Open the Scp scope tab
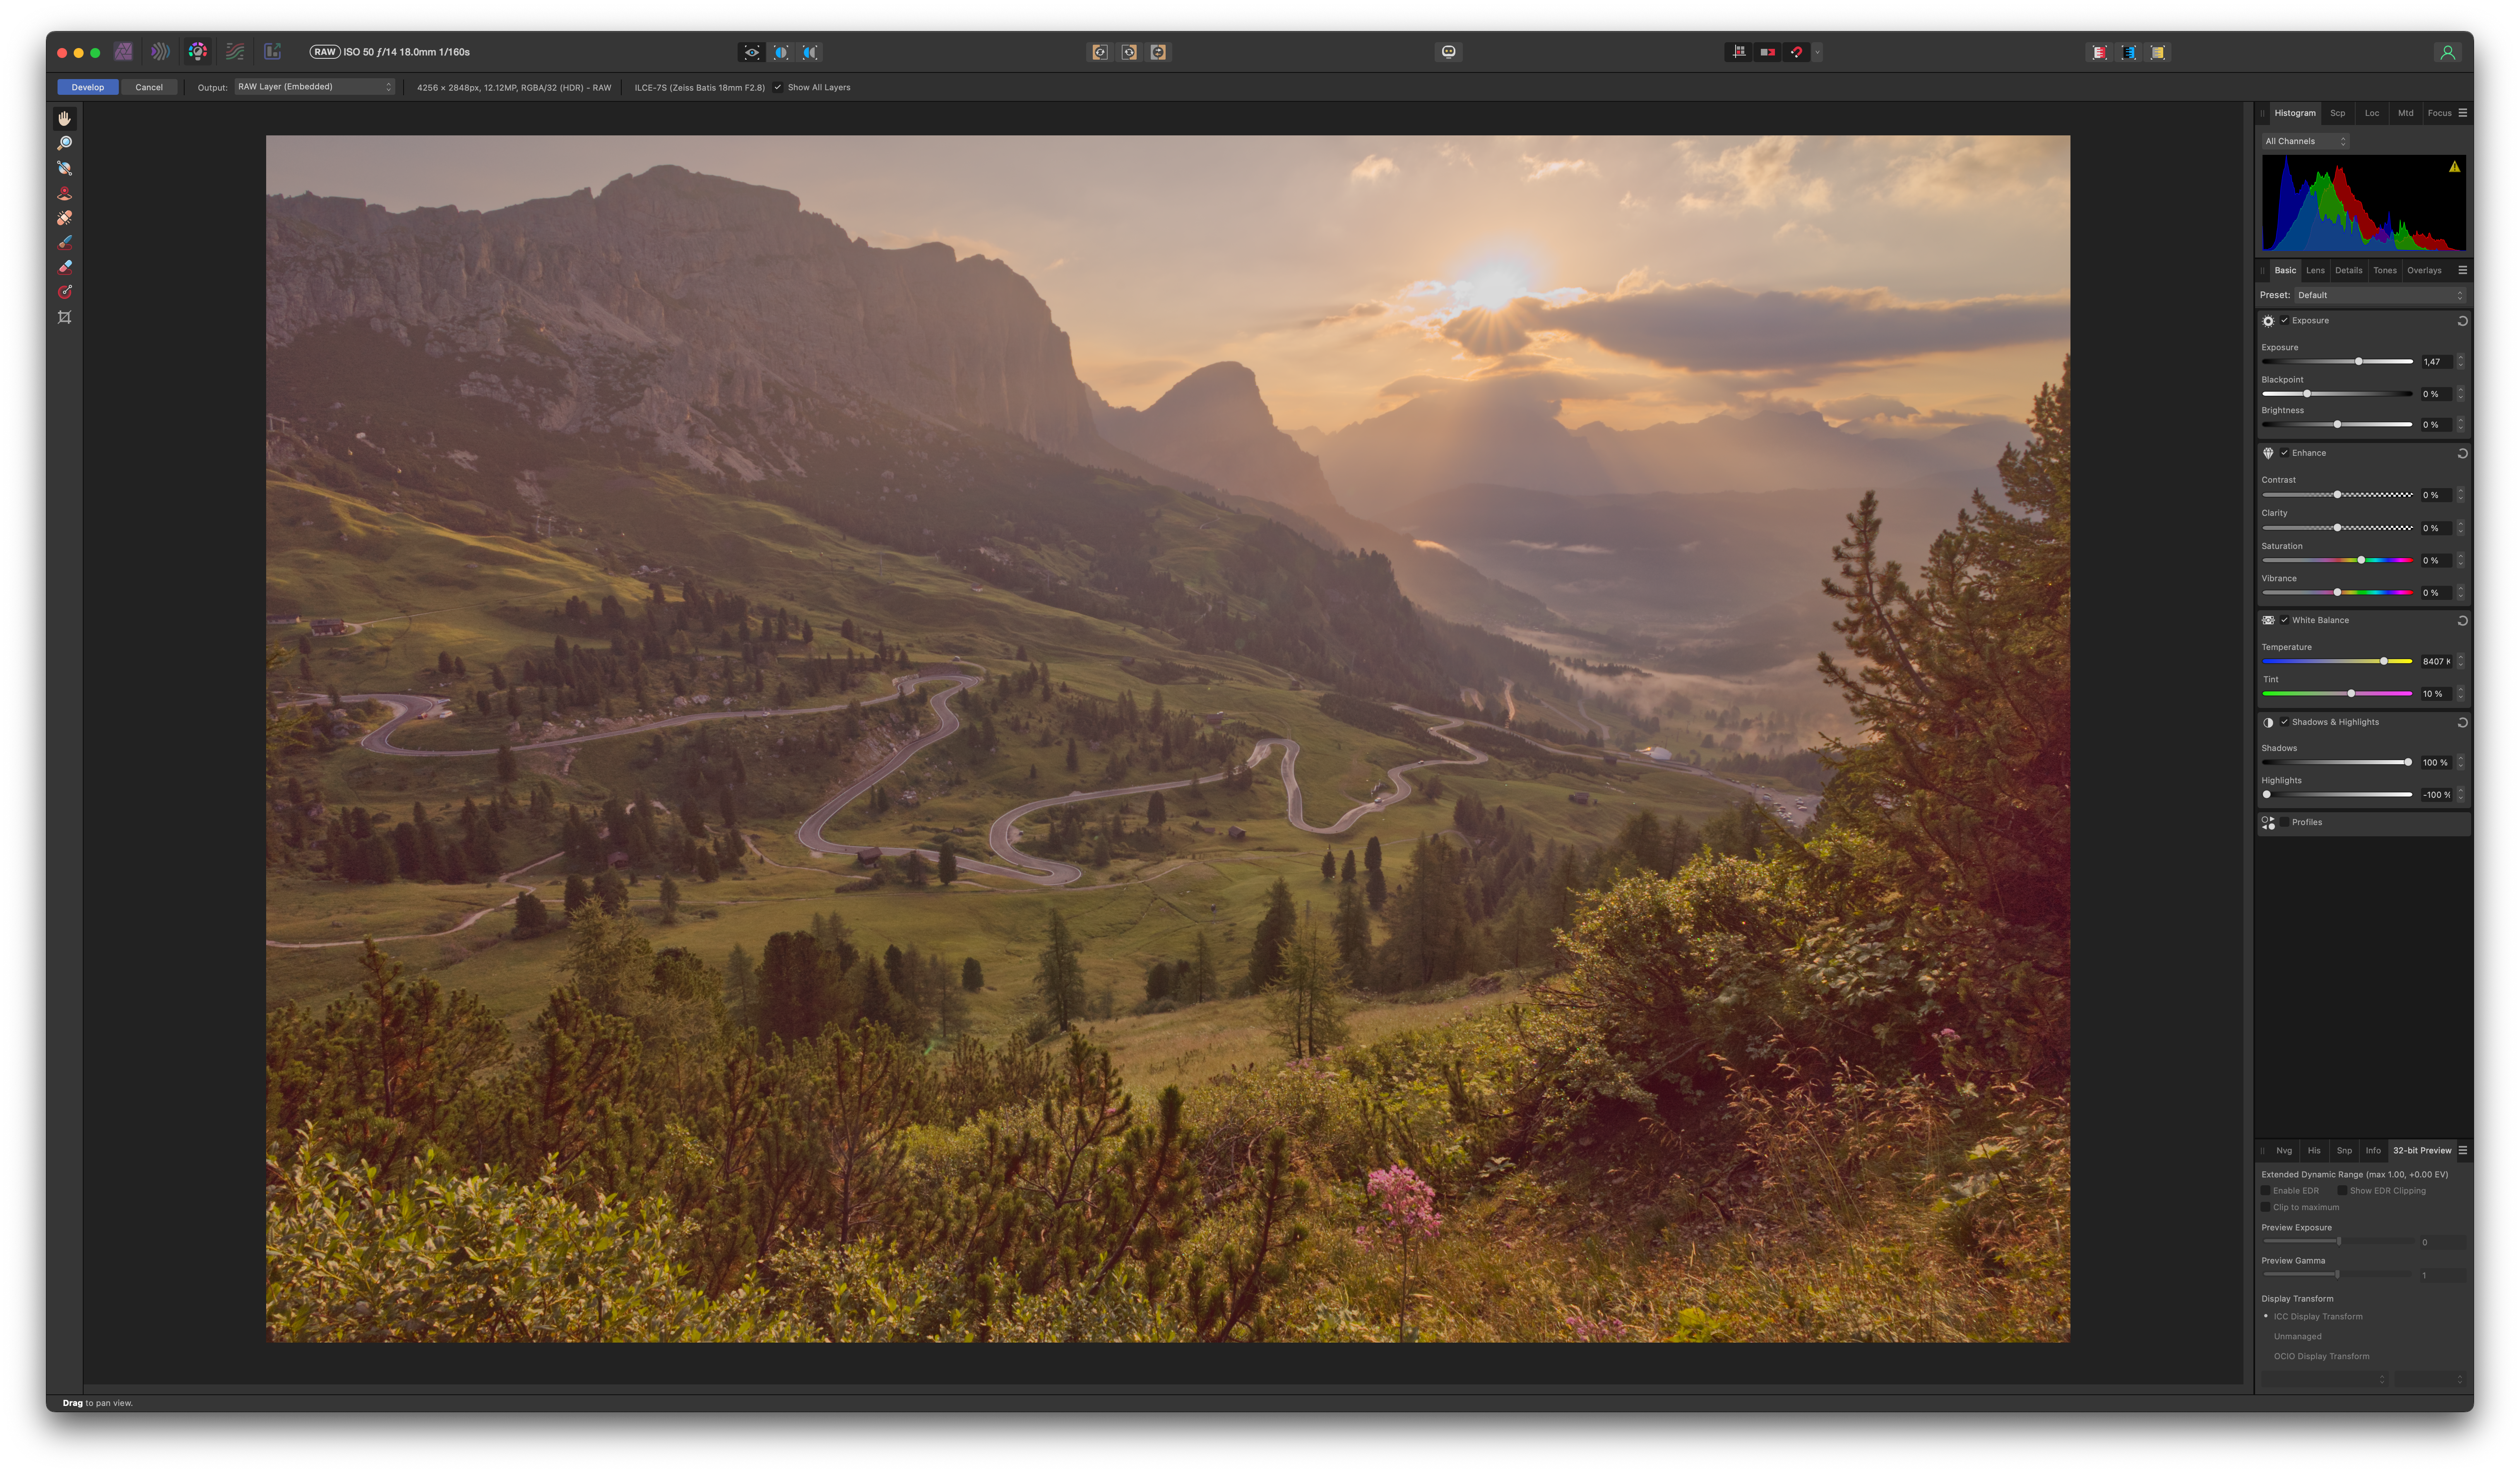 click(2338, 113)
